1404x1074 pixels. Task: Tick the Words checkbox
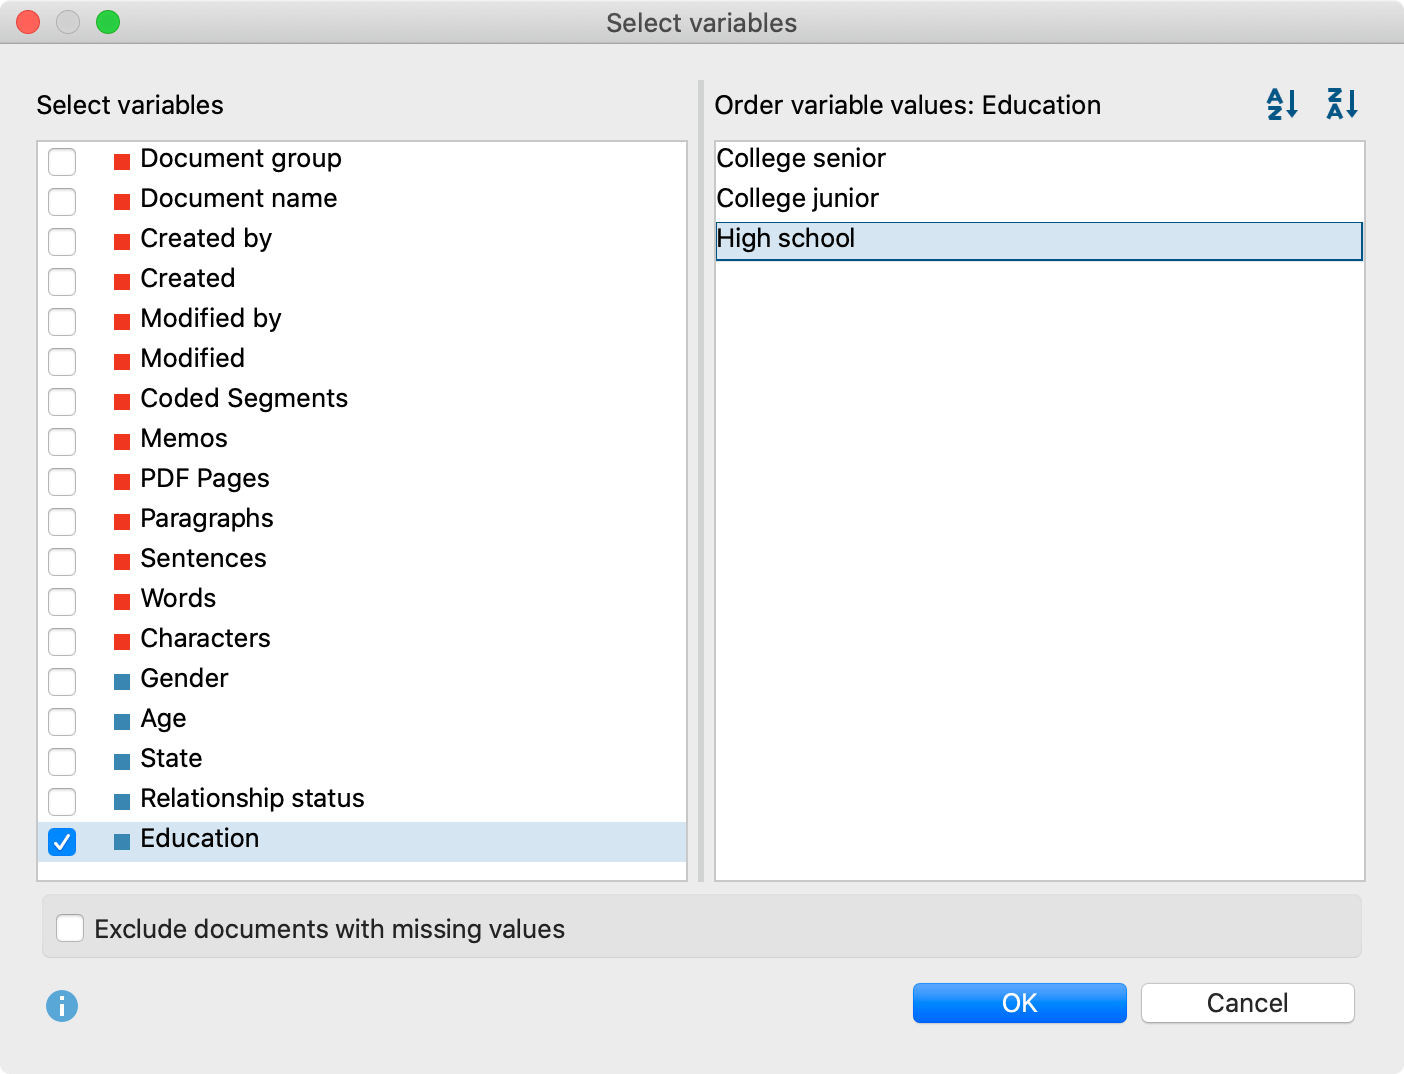62,601
